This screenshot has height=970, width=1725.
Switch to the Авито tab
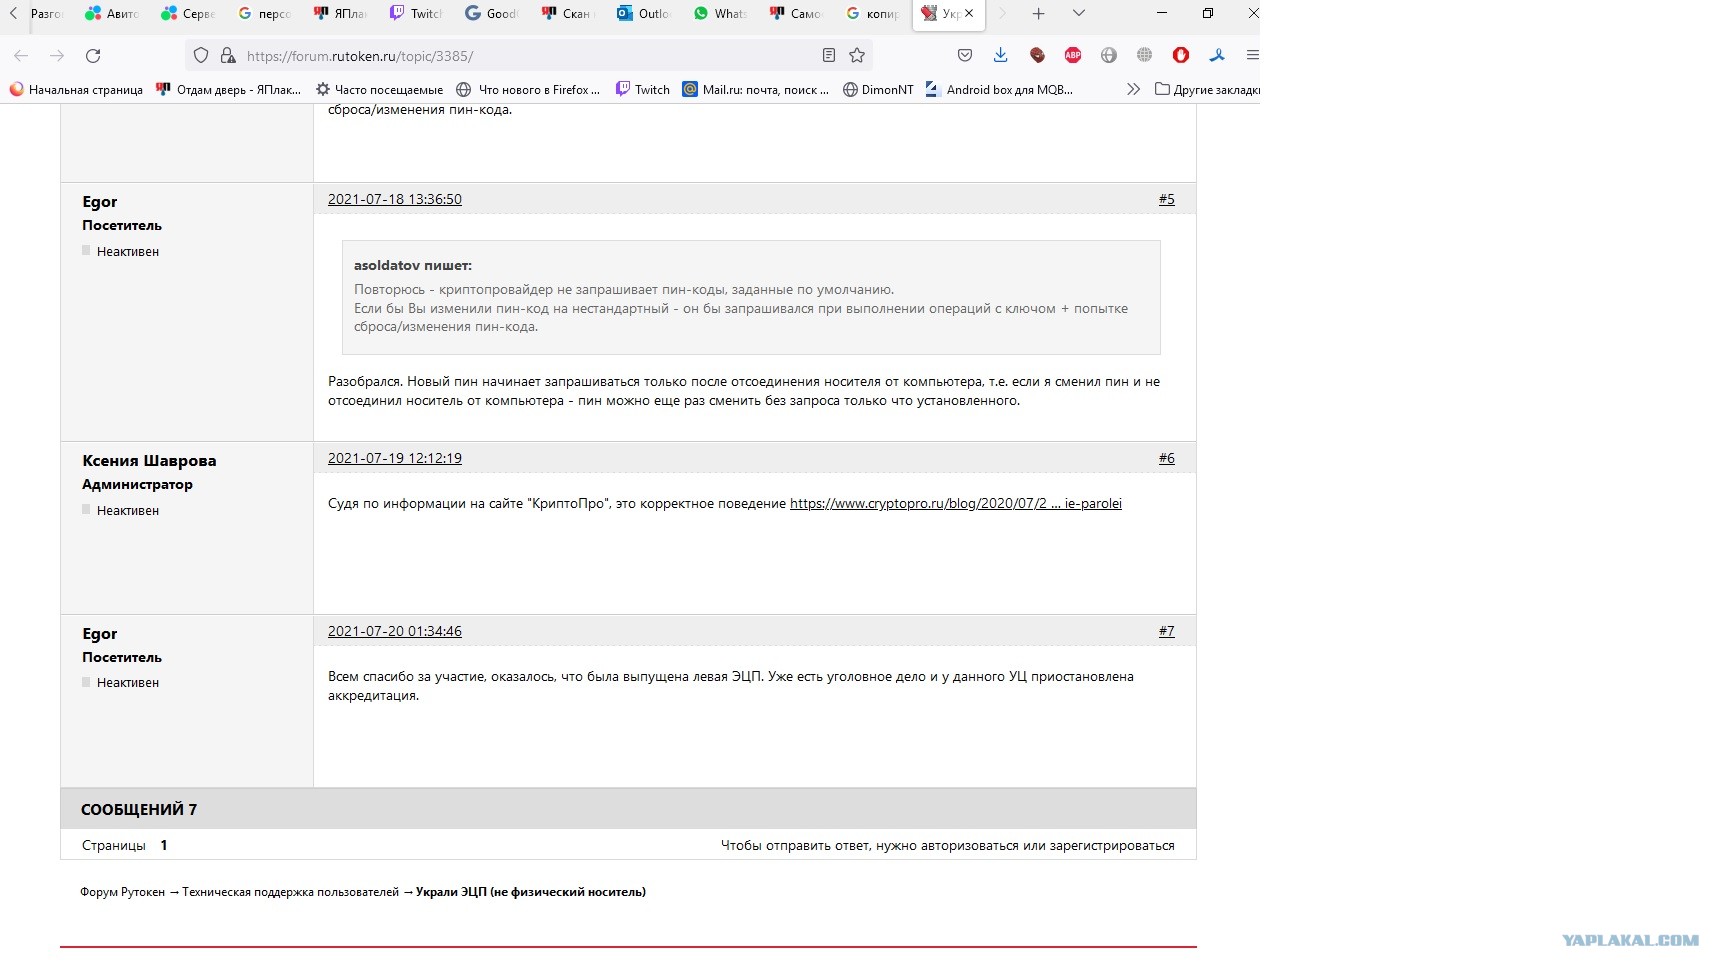click(x=113, y=14)
